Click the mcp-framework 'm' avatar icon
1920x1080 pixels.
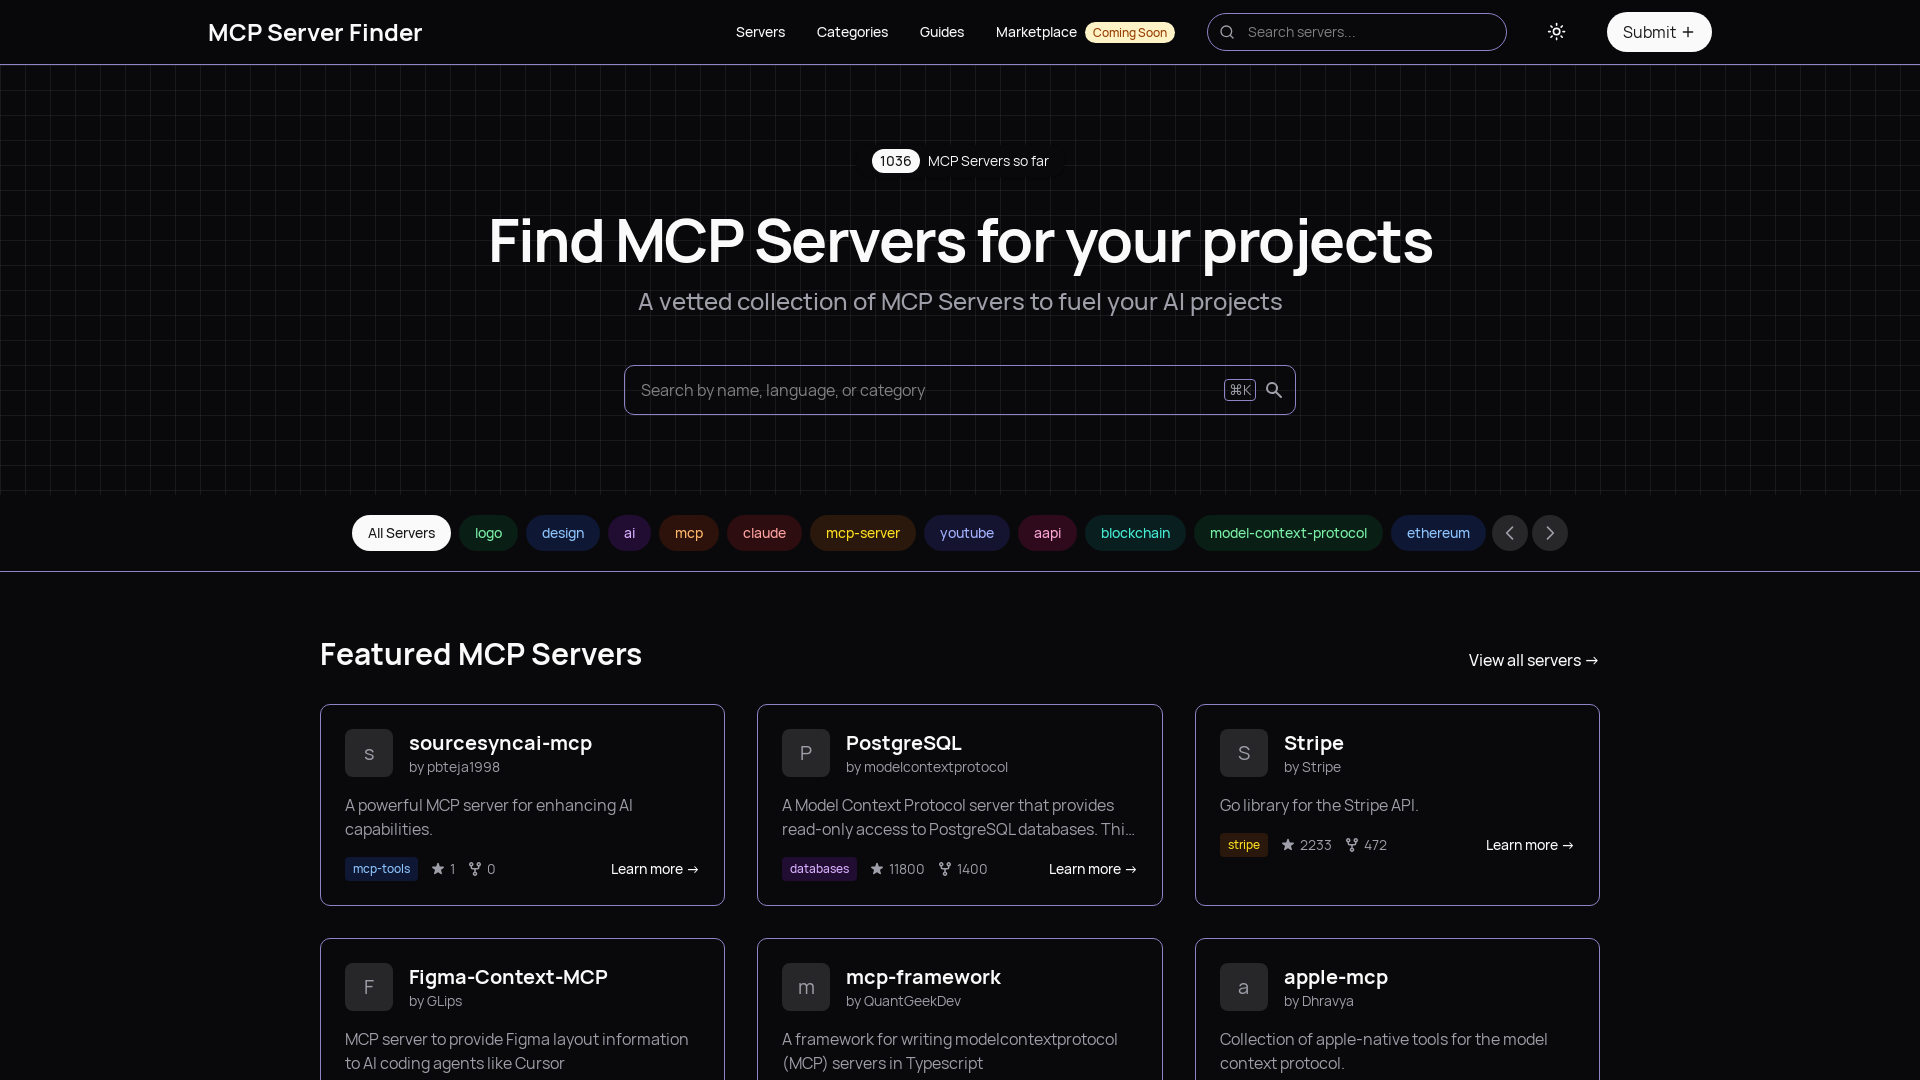click(x=806, y=987)
